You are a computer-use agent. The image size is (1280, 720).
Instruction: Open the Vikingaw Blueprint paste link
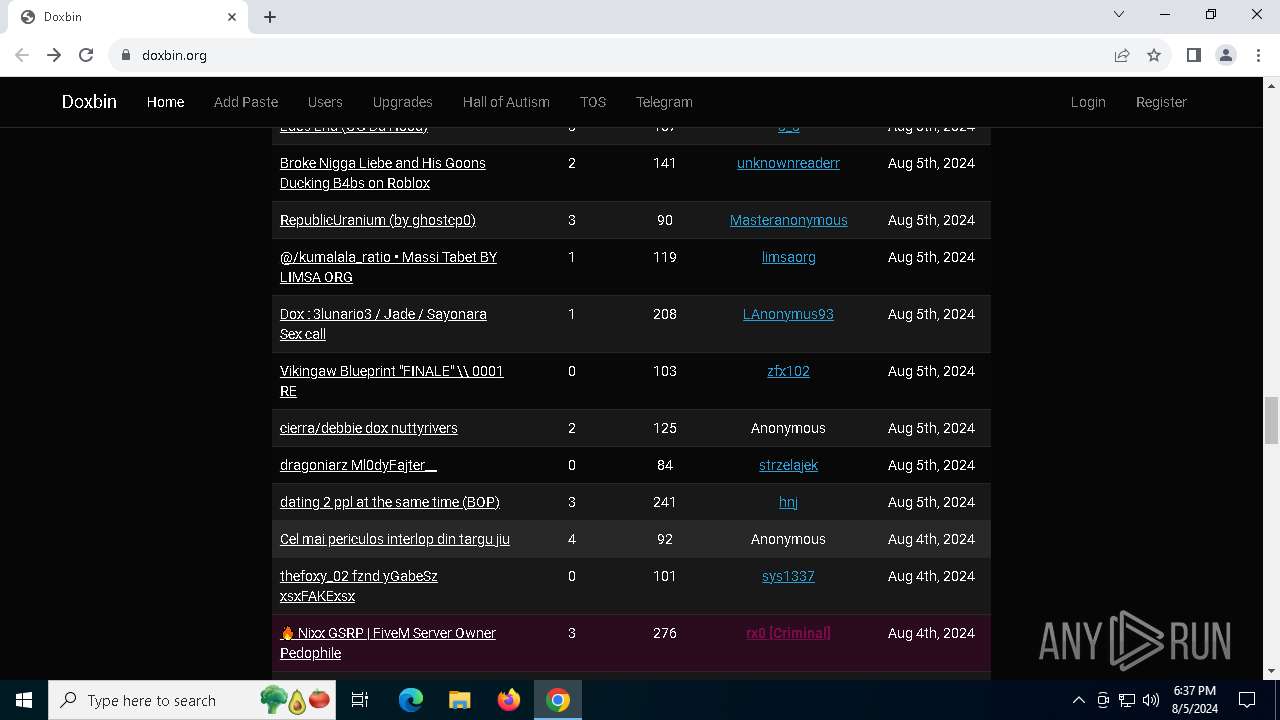click(392, 381)
